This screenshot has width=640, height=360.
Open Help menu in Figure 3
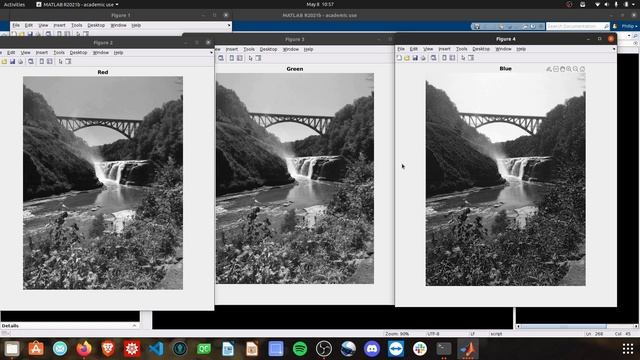[308, 49]
